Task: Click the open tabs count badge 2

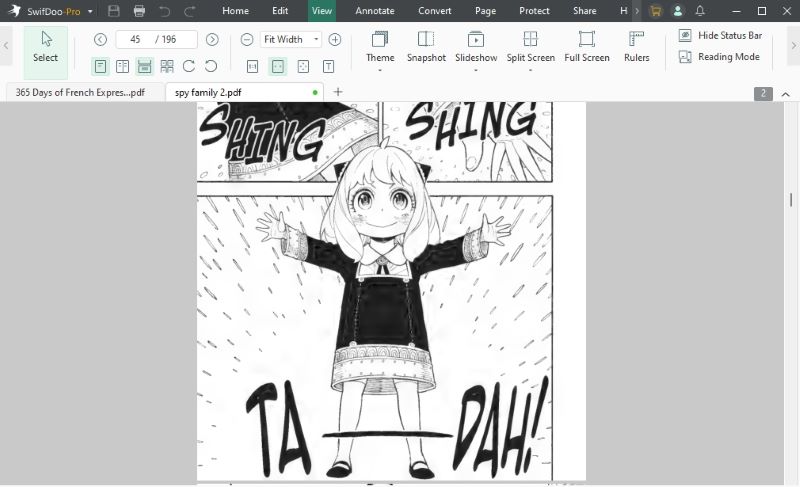Action: click(763, 93)
